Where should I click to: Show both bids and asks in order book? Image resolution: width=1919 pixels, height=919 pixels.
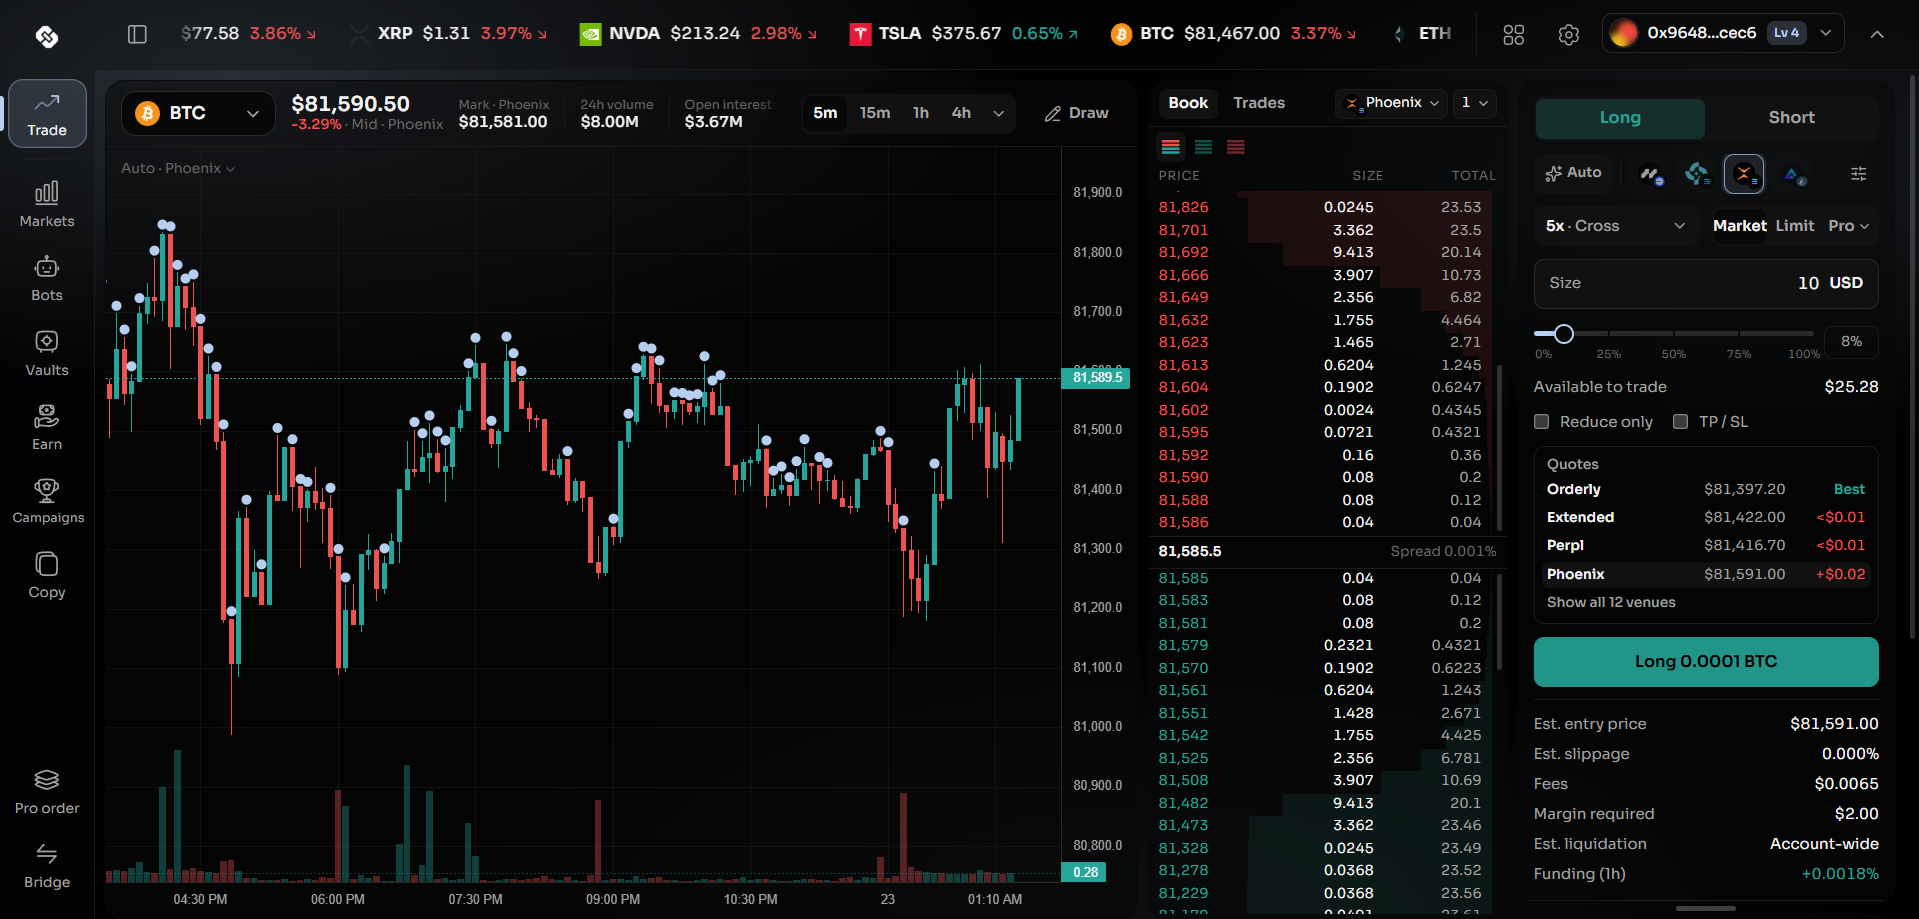(x=1171, y=147)
